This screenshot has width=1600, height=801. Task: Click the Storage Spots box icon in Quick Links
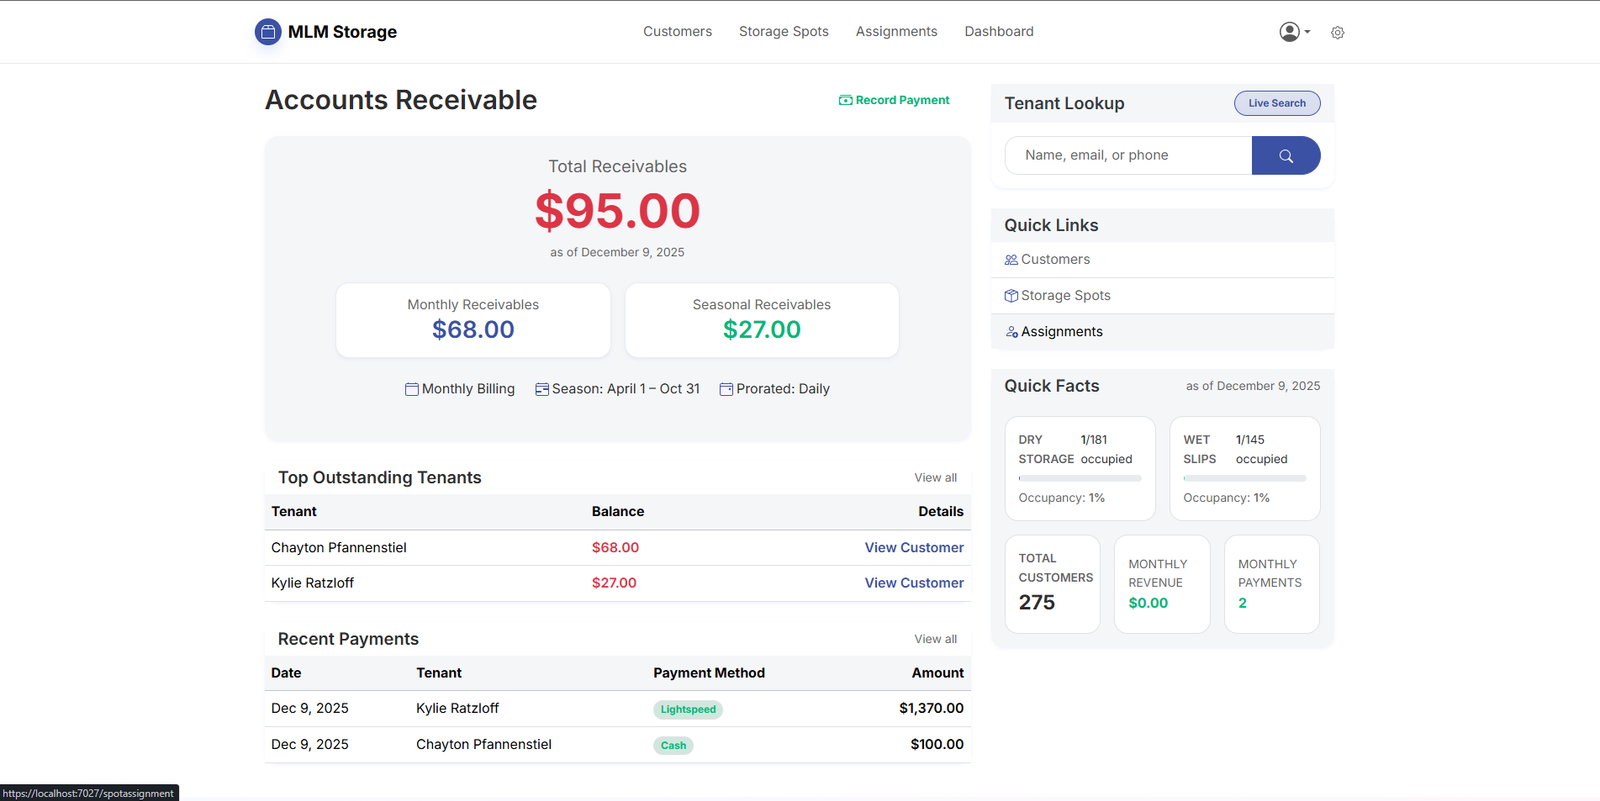[1011, 296]
